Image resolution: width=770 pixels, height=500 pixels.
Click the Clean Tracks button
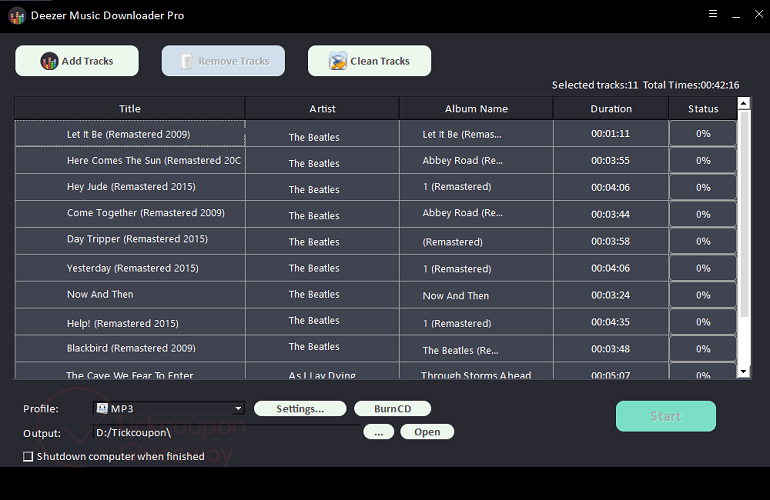(369, 61)
